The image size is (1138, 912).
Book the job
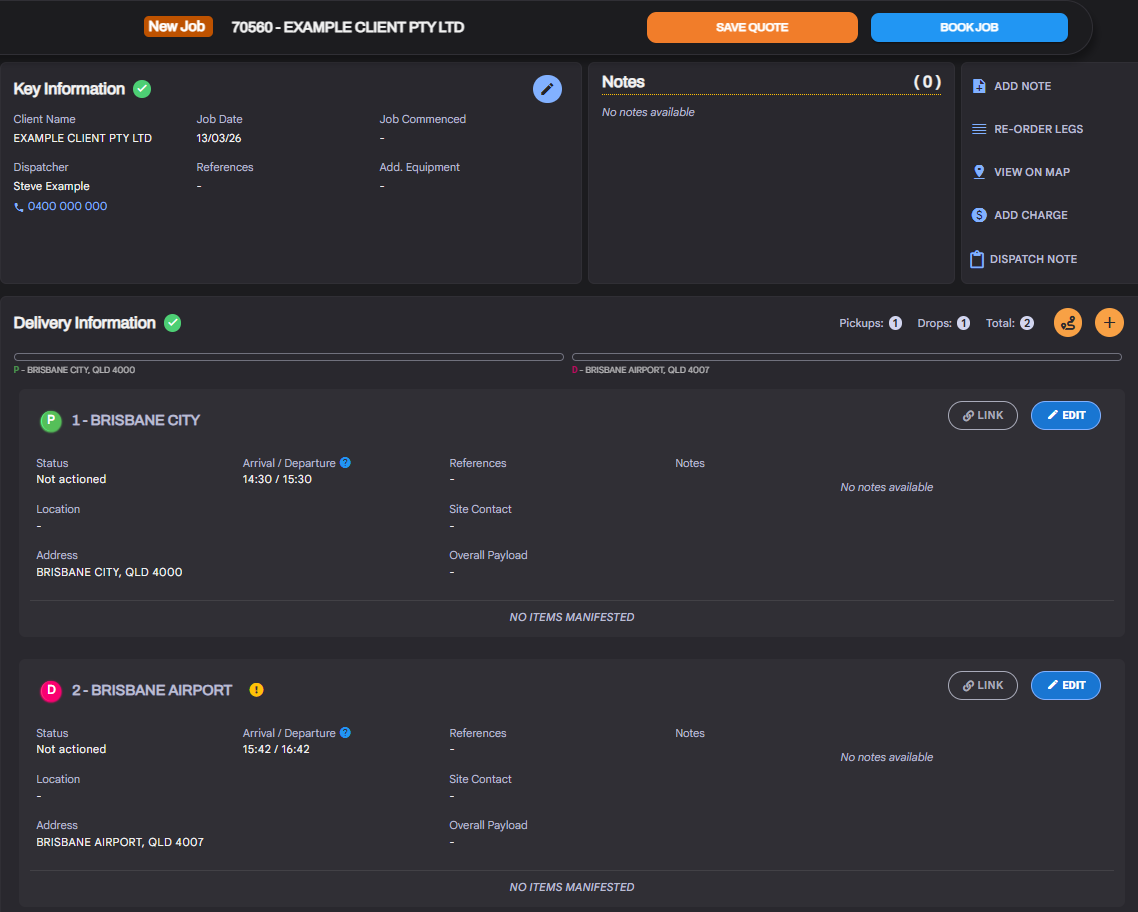pos(969,28)
